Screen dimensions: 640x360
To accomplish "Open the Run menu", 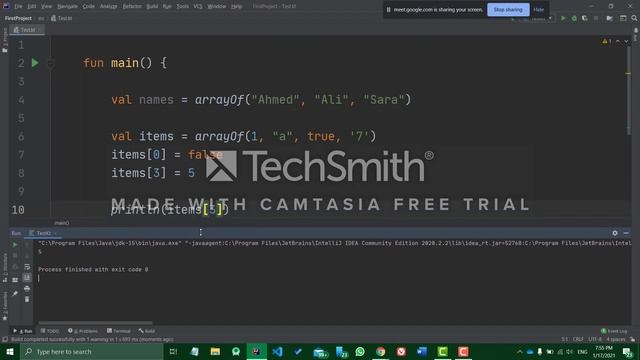I will click(x=167, y=6).
